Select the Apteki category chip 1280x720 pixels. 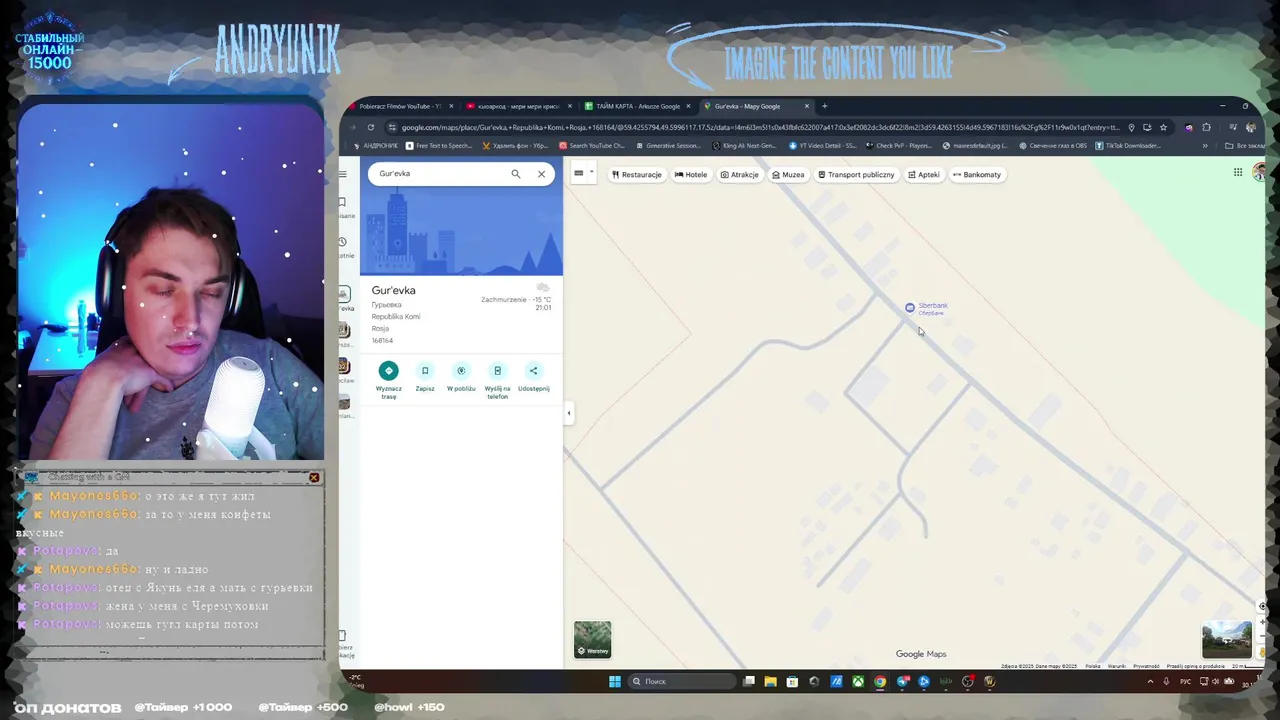click(924, 174)
